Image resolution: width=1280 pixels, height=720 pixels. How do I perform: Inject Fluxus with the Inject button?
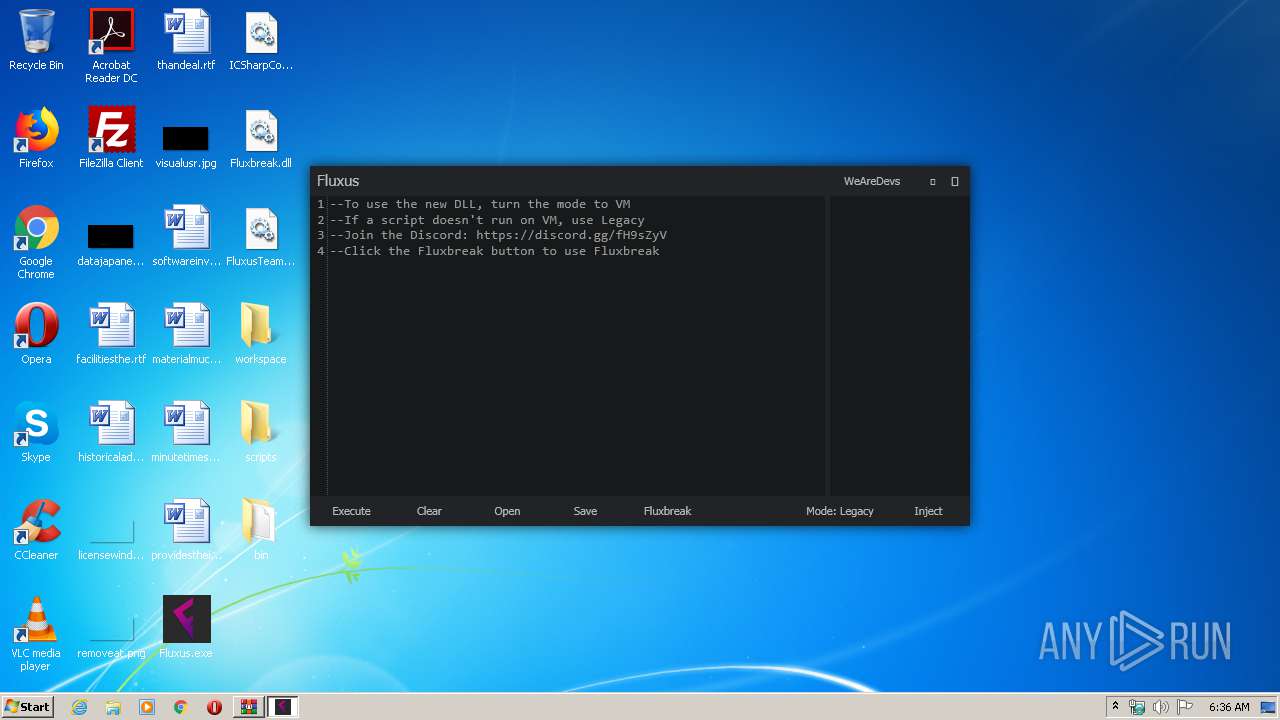point(928,511)
